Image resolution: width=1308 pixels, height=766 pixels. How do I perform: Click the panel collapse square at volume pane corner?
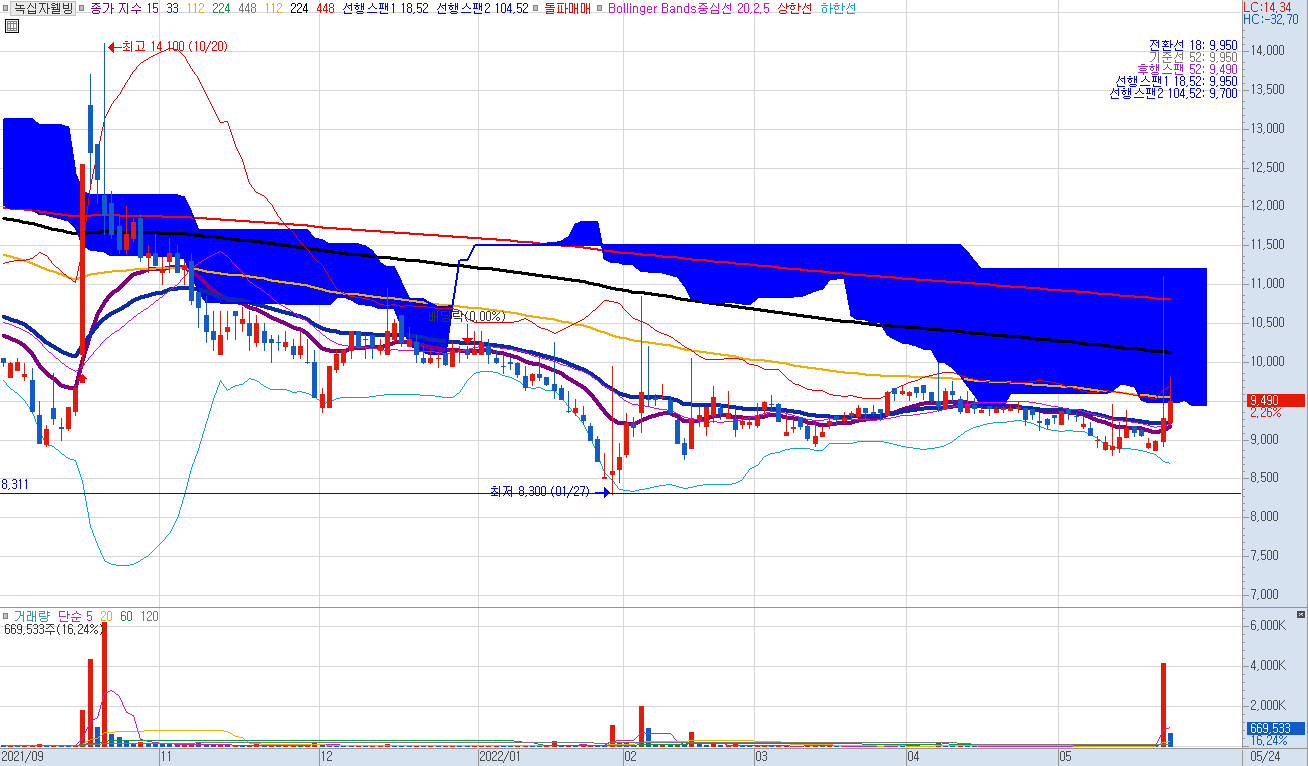coord(1301,612)
